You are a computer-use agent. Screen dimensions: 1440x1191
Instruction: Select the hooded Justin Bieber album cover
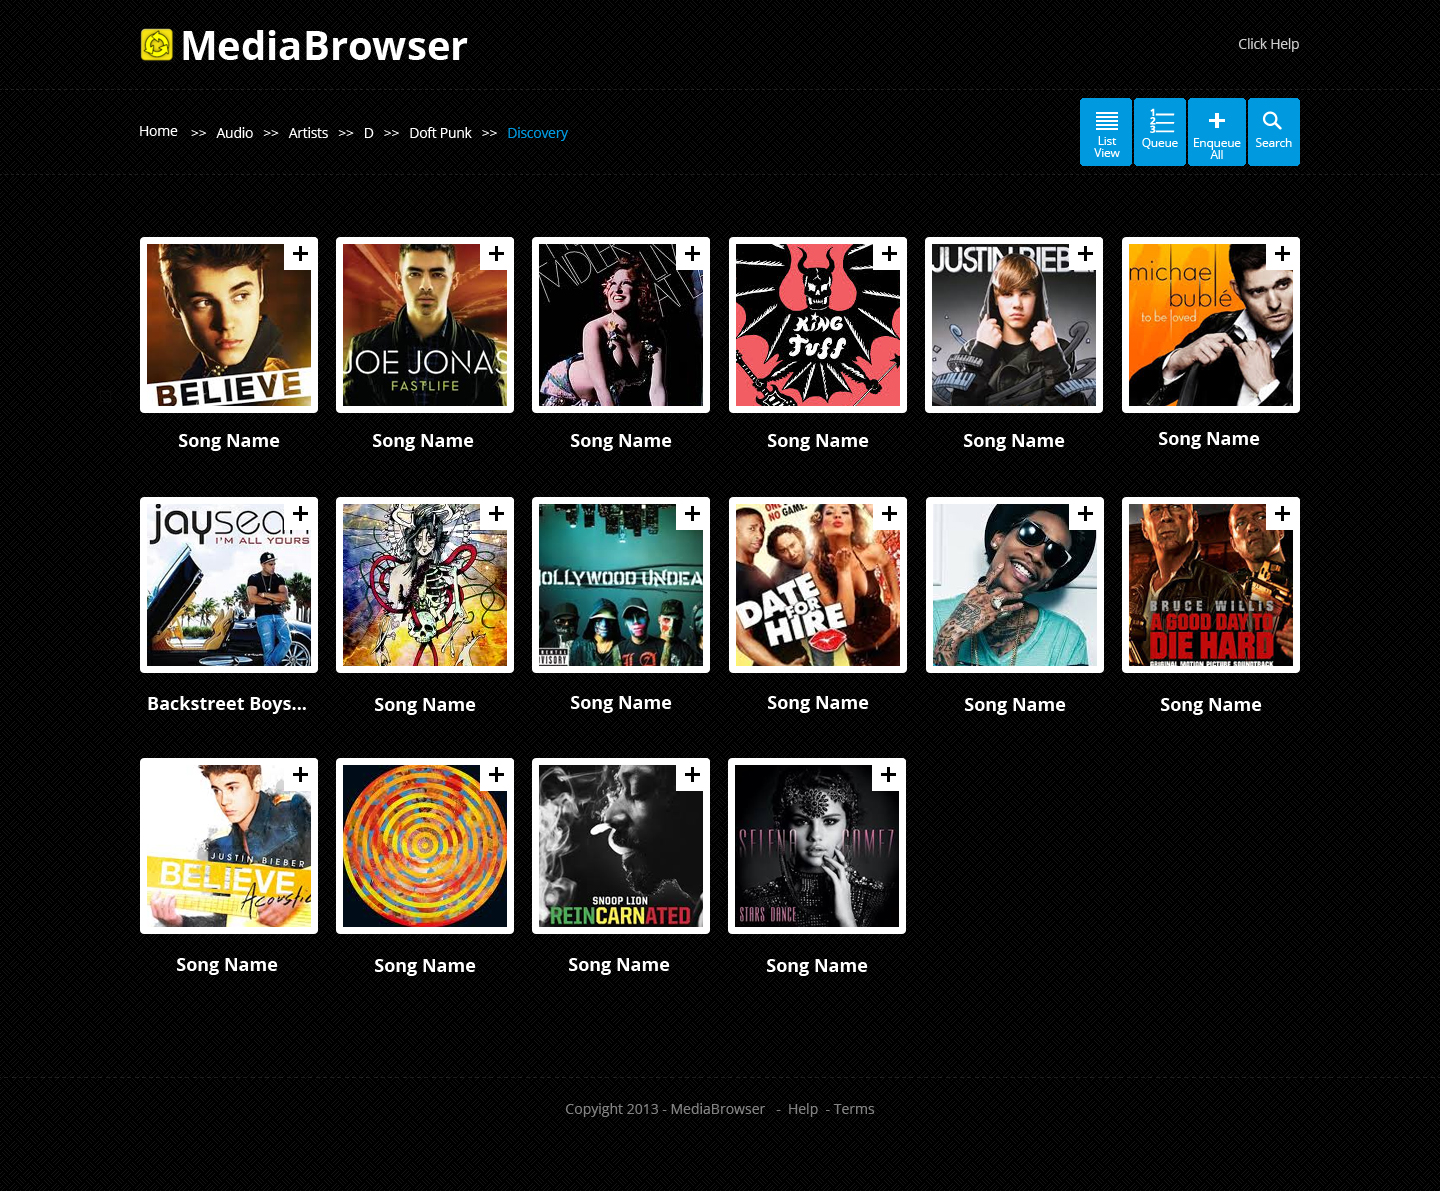[x=1014, y=325]
